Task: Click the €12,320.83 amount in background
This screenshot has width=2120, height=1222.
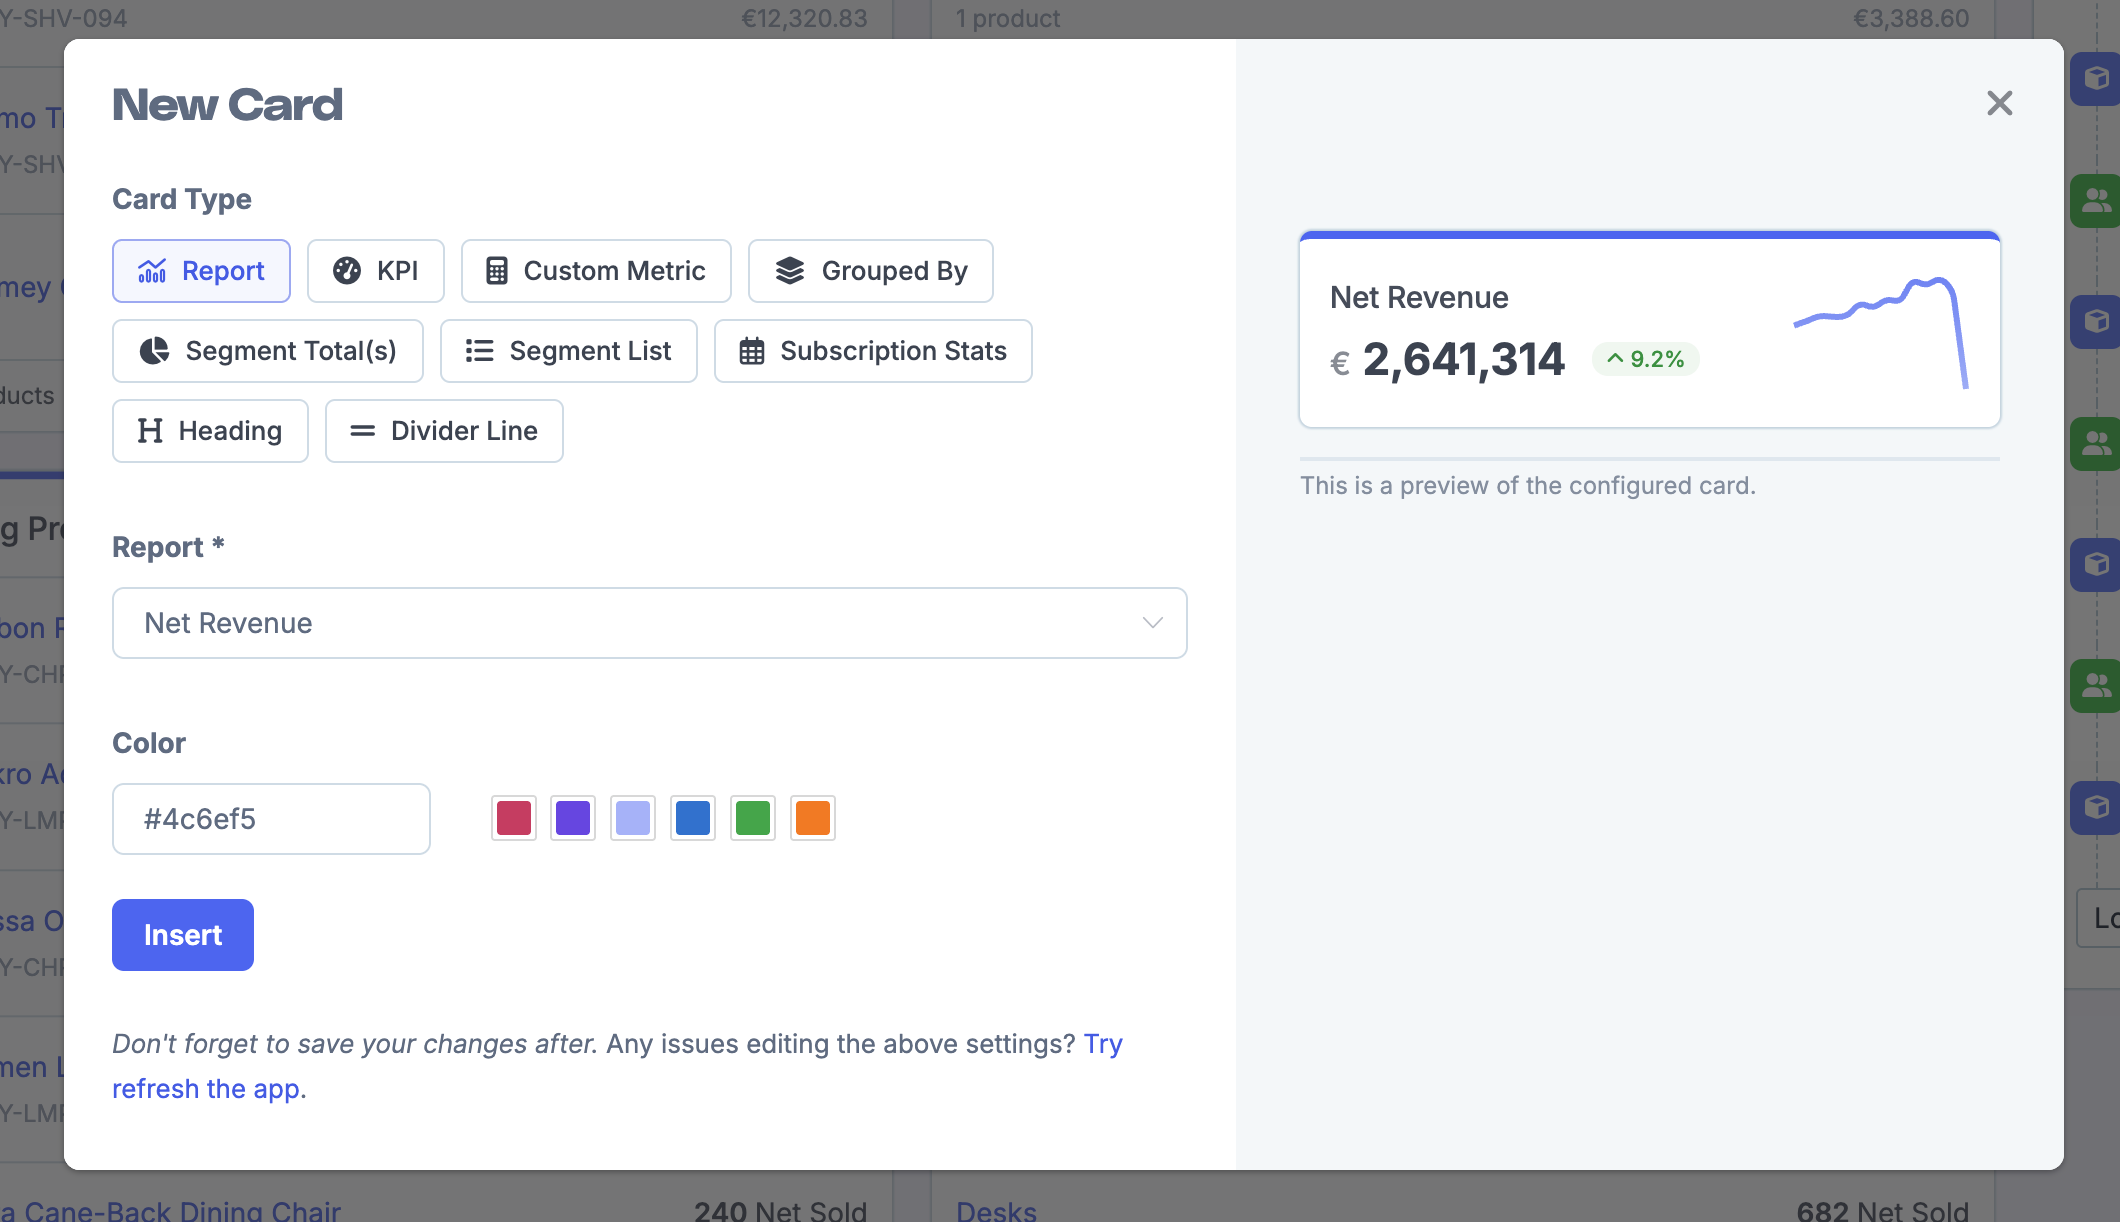Action: (x=804, y=18)
